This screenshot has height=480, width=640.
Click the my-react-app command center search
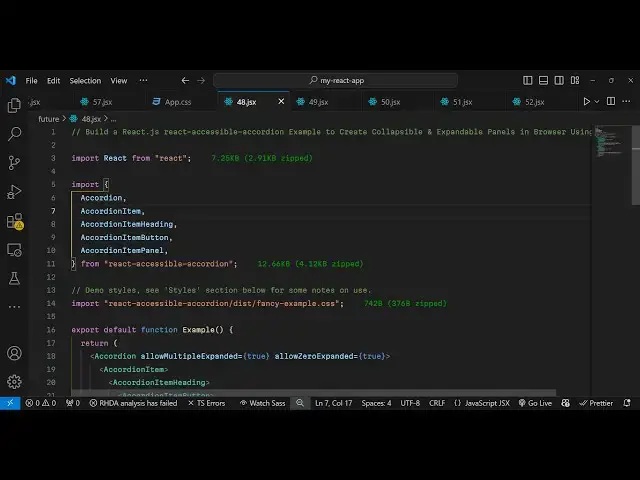(x=336, y=80)
